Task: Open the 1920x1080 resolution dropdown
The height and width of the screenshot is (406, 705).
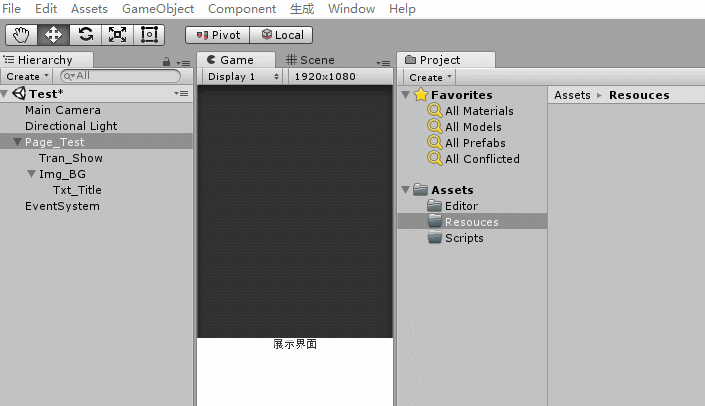Action: 326,77
